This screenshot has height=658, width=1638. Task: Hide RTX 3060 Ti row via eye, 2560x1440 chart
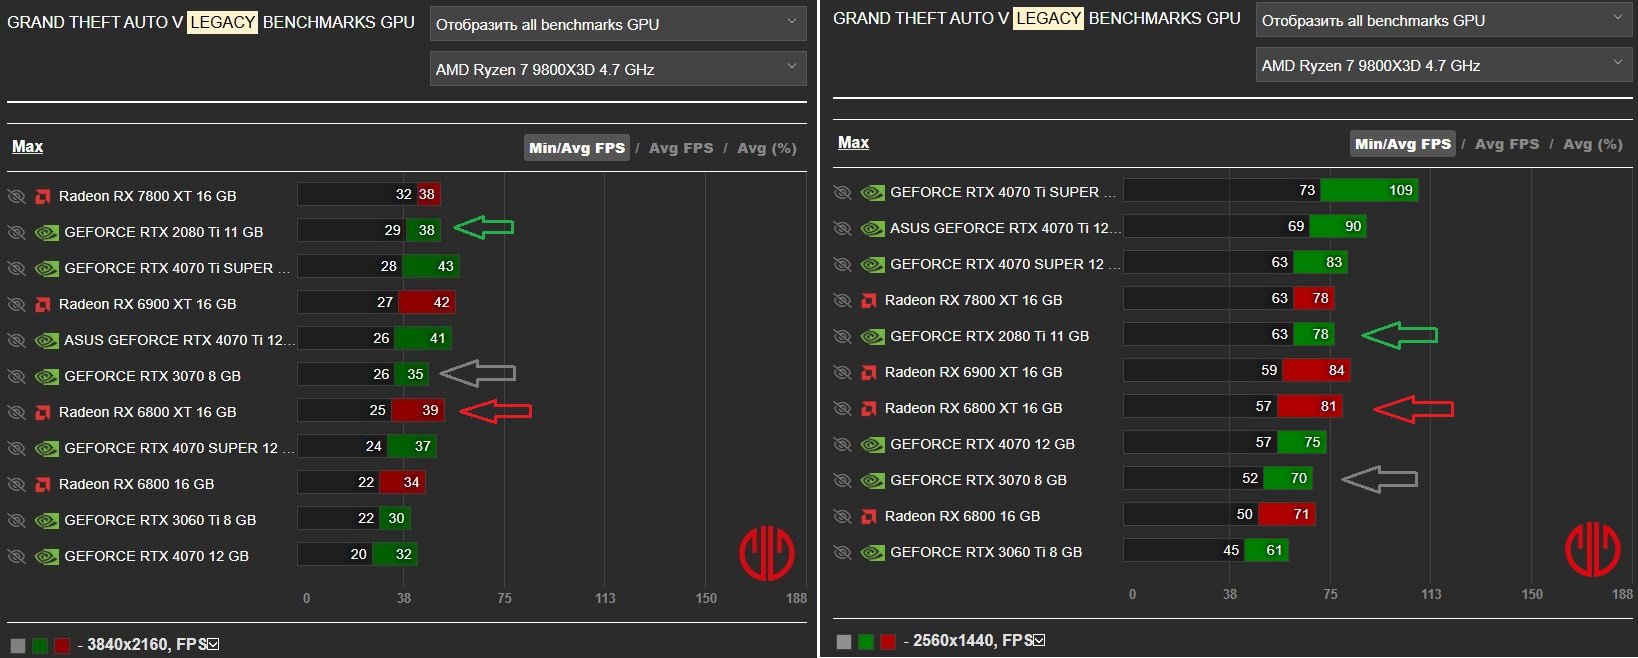[x=842, y=552]
